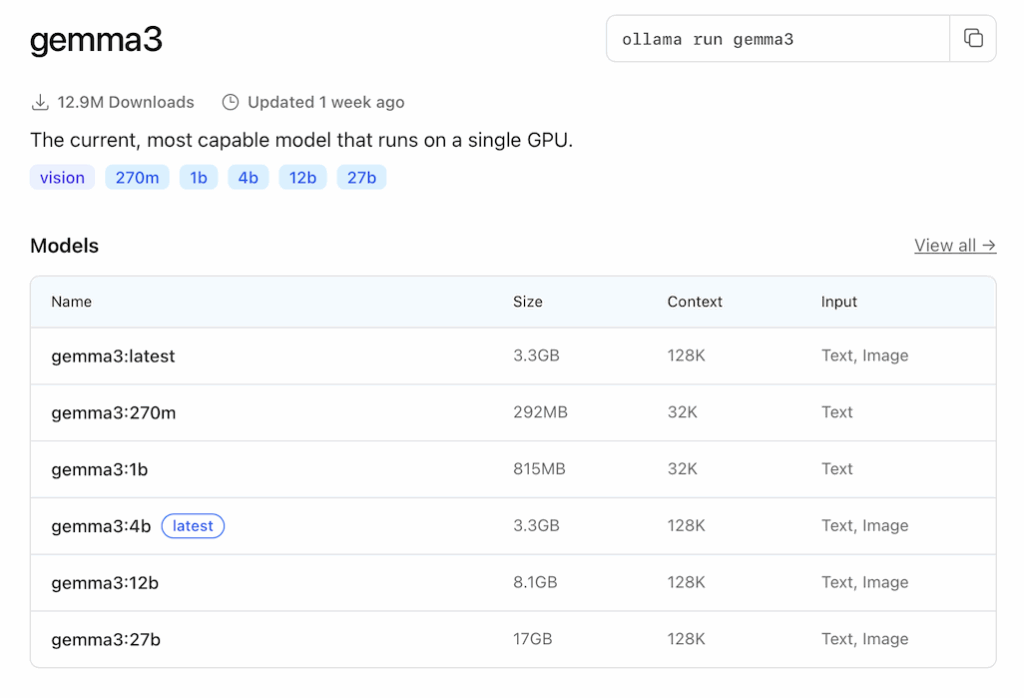Click the 3.3GB size for gemma3:latest
This screenshot has width=1024, height=698.
click(536, 355)
